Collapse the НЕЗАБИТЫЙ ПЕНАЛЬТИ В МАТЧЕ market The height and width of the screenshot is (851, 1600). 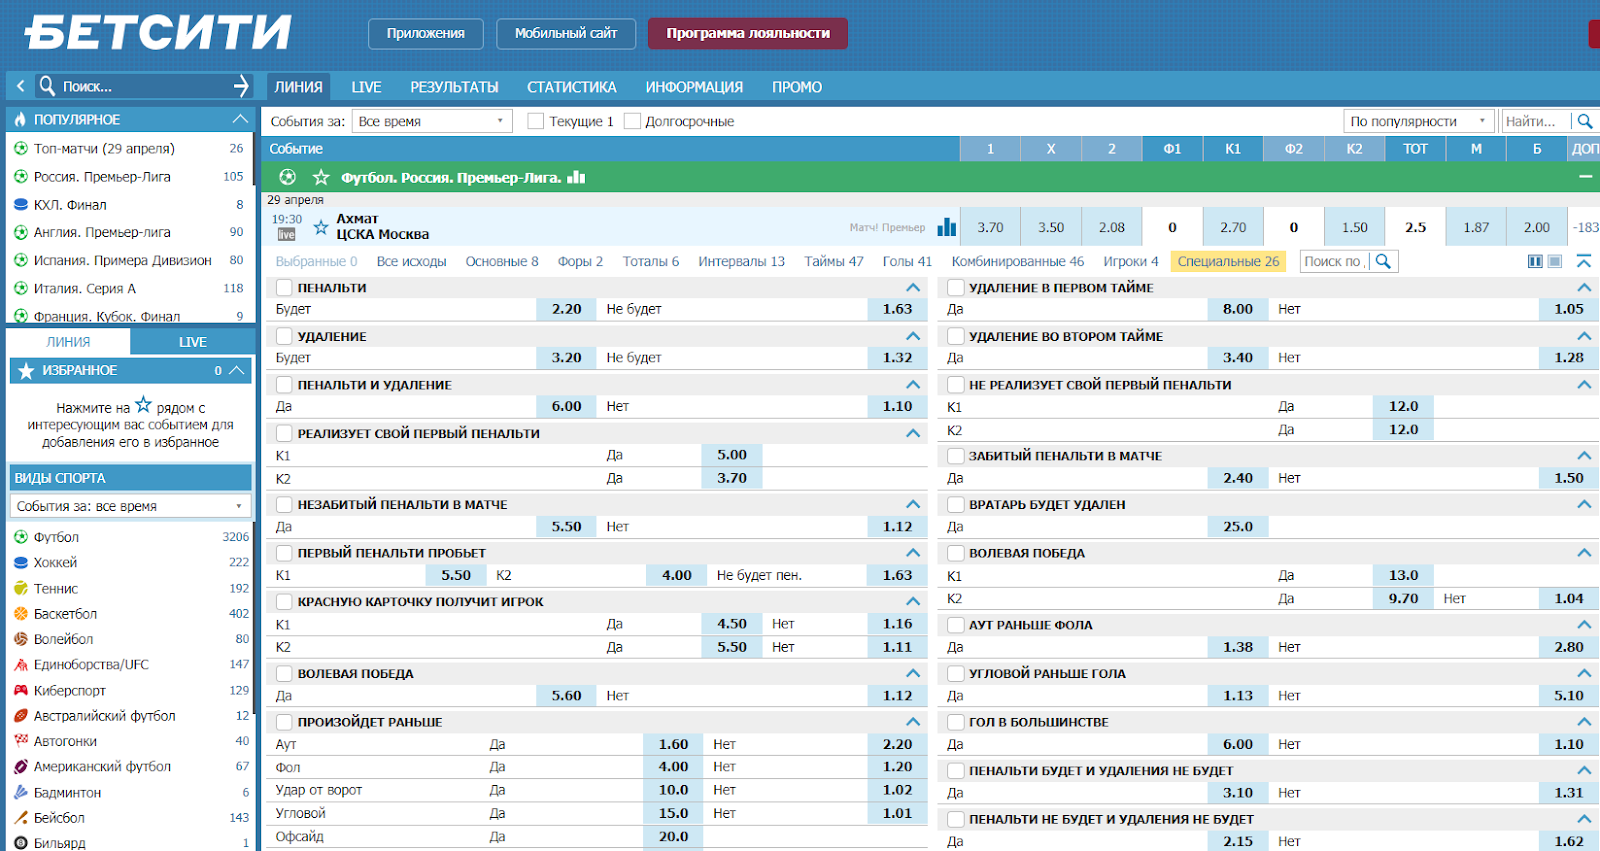point(913,504)
